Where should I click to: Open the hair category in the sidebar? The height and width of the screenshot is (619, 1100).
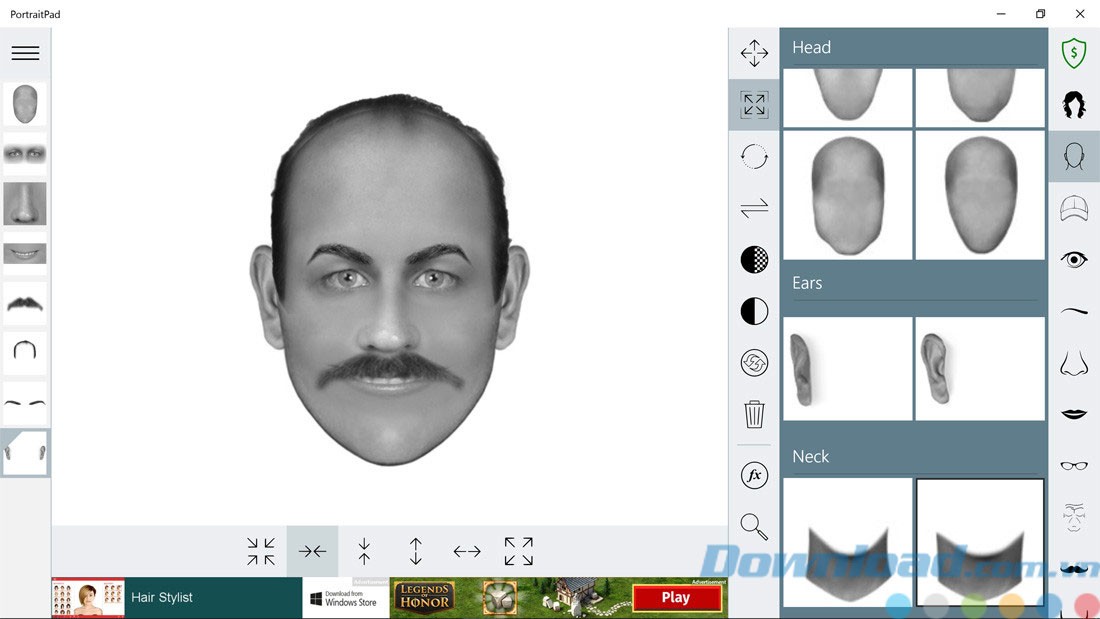pos(1074,104)
